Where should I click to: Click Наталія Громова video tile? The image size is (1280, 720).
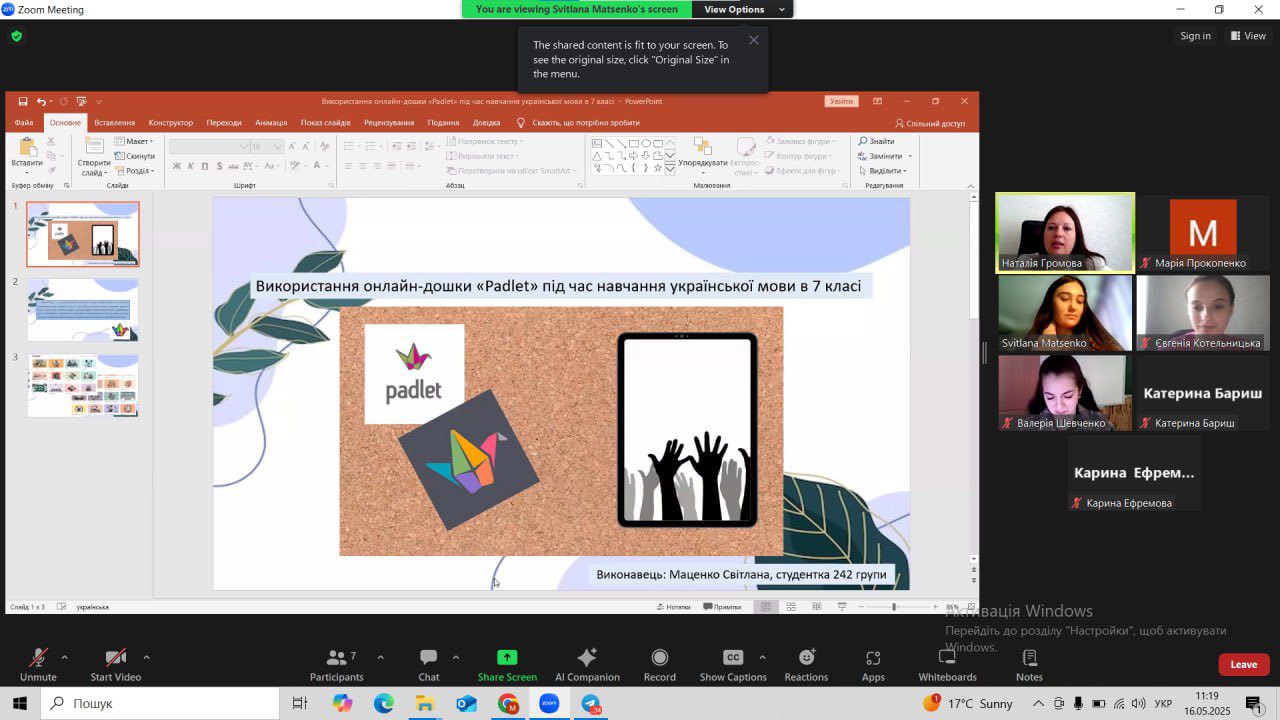pyautogui.click(x=1065, y=232)
